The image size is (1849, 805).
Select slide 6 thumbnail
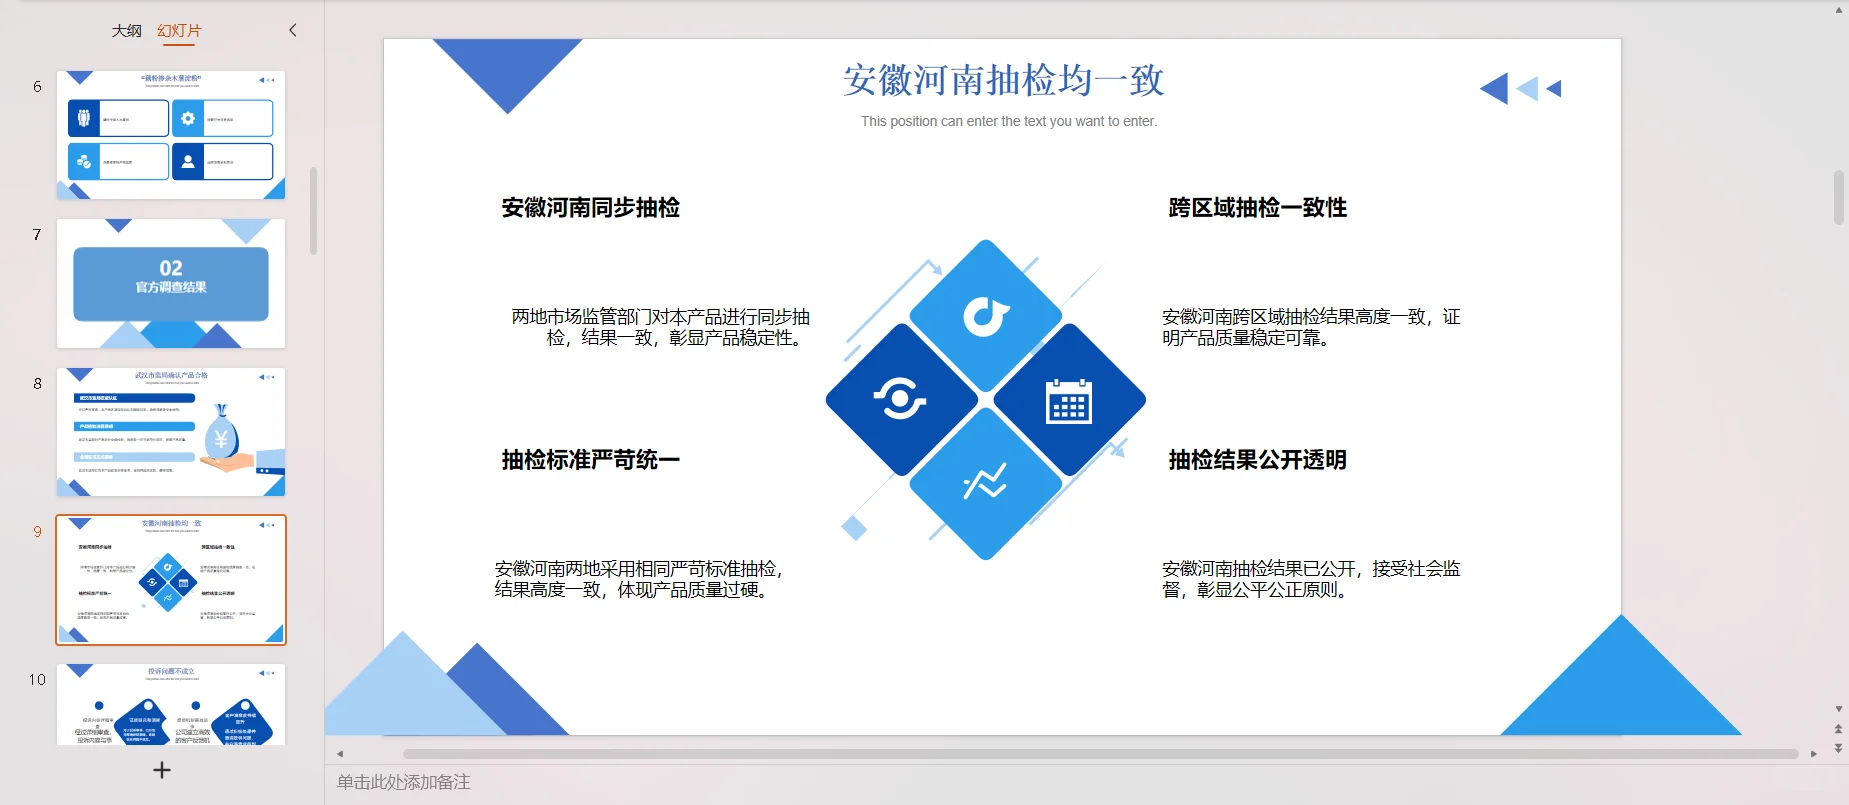171,135
